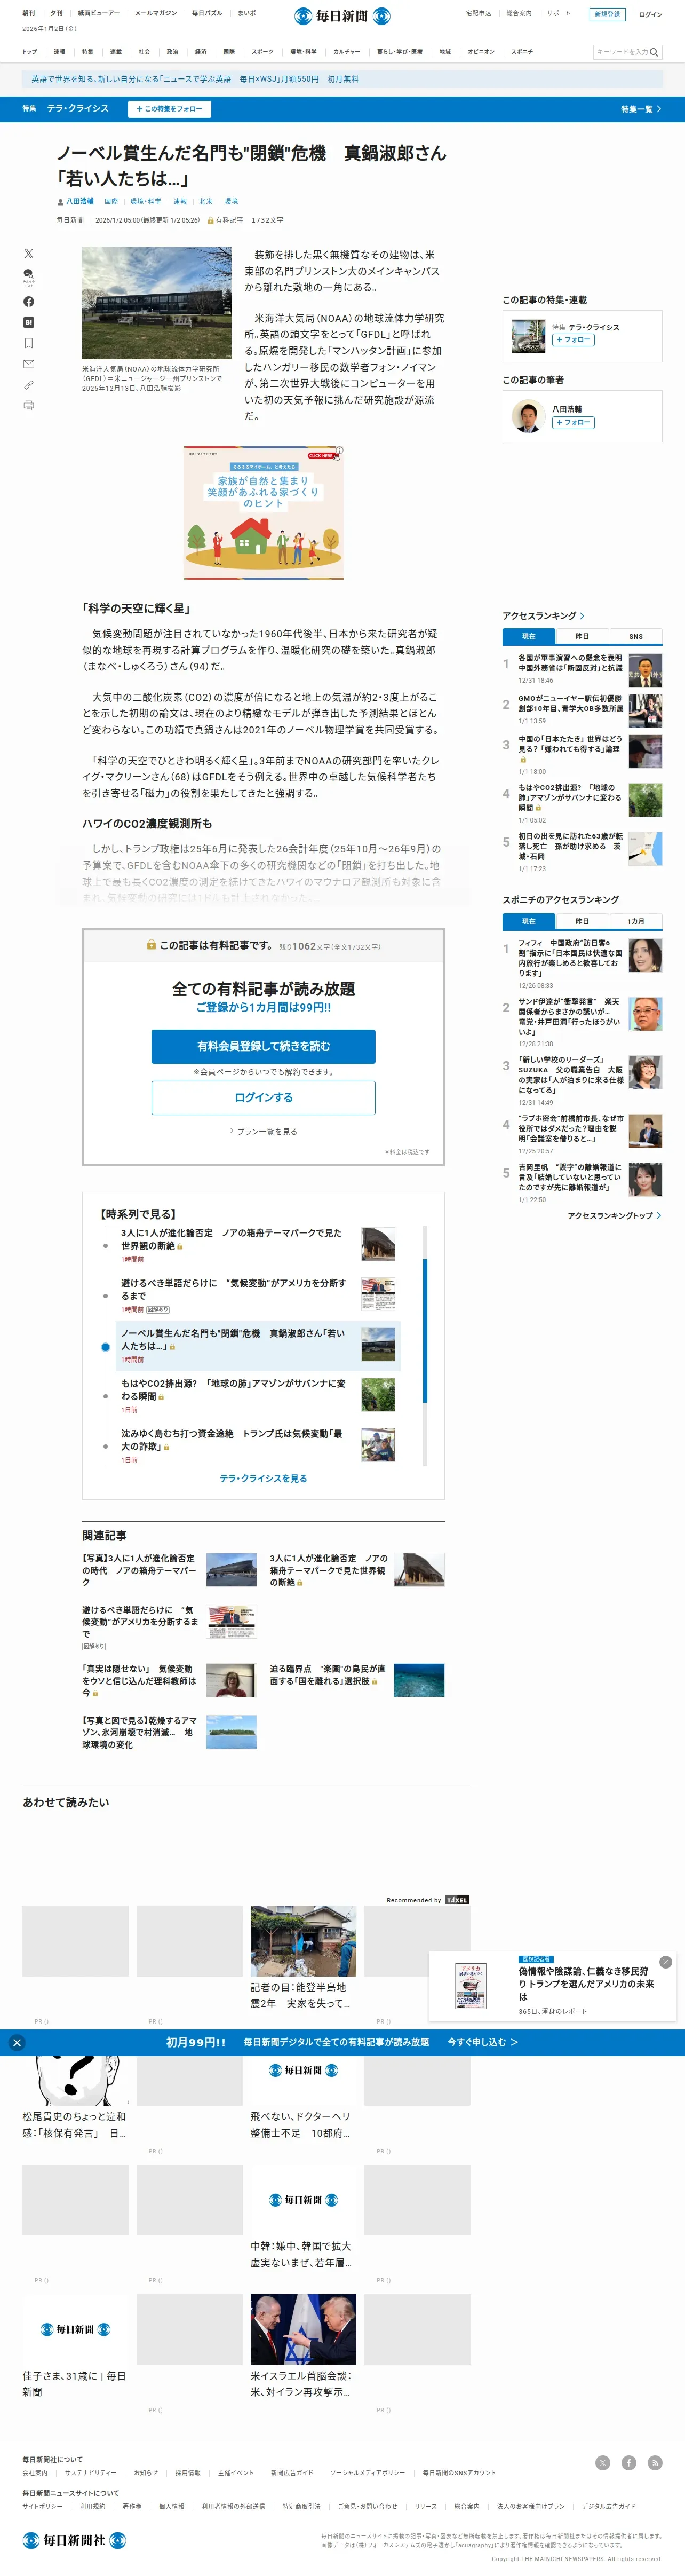Open the Asahi comment share icon in the sidebar
Image resolution: width=685 pixels, height=2576 pixels.
(x=28, y=277)
